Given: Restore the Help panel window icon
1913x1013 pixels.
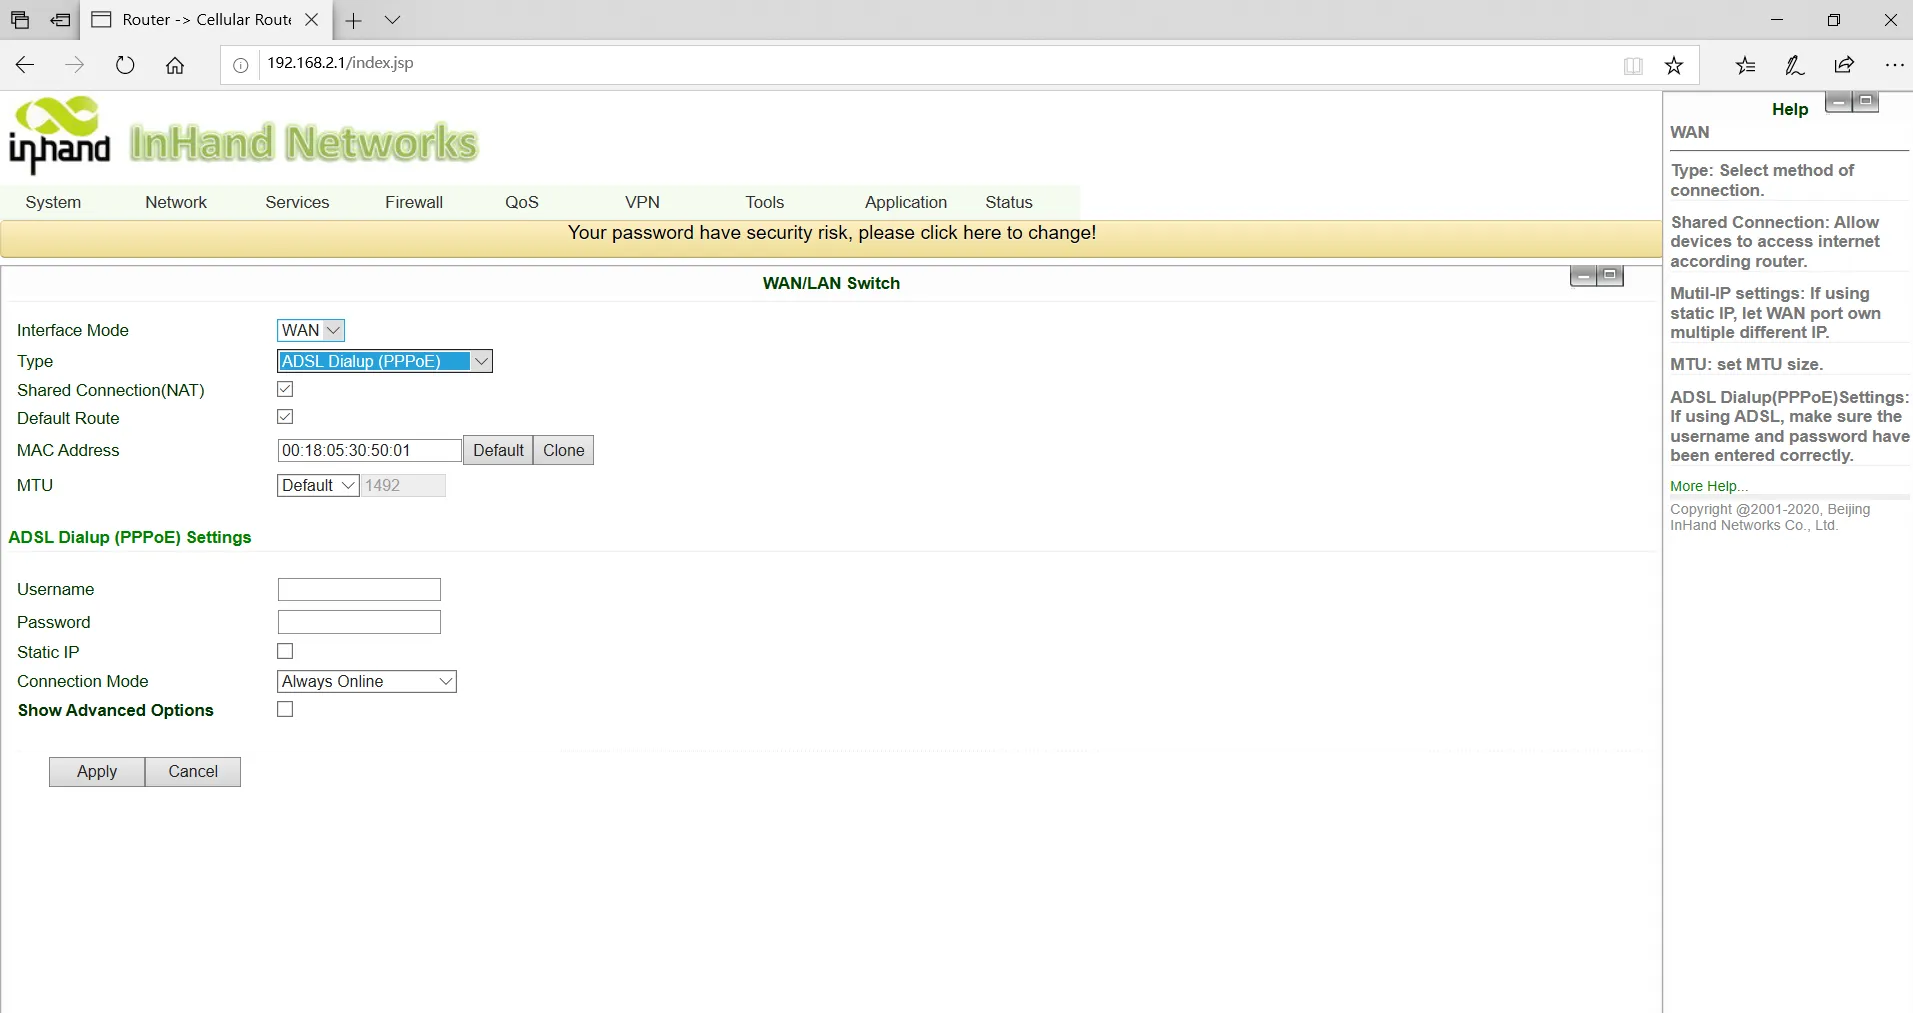Looking at the screenshot, I should [x=1866, y=102].
